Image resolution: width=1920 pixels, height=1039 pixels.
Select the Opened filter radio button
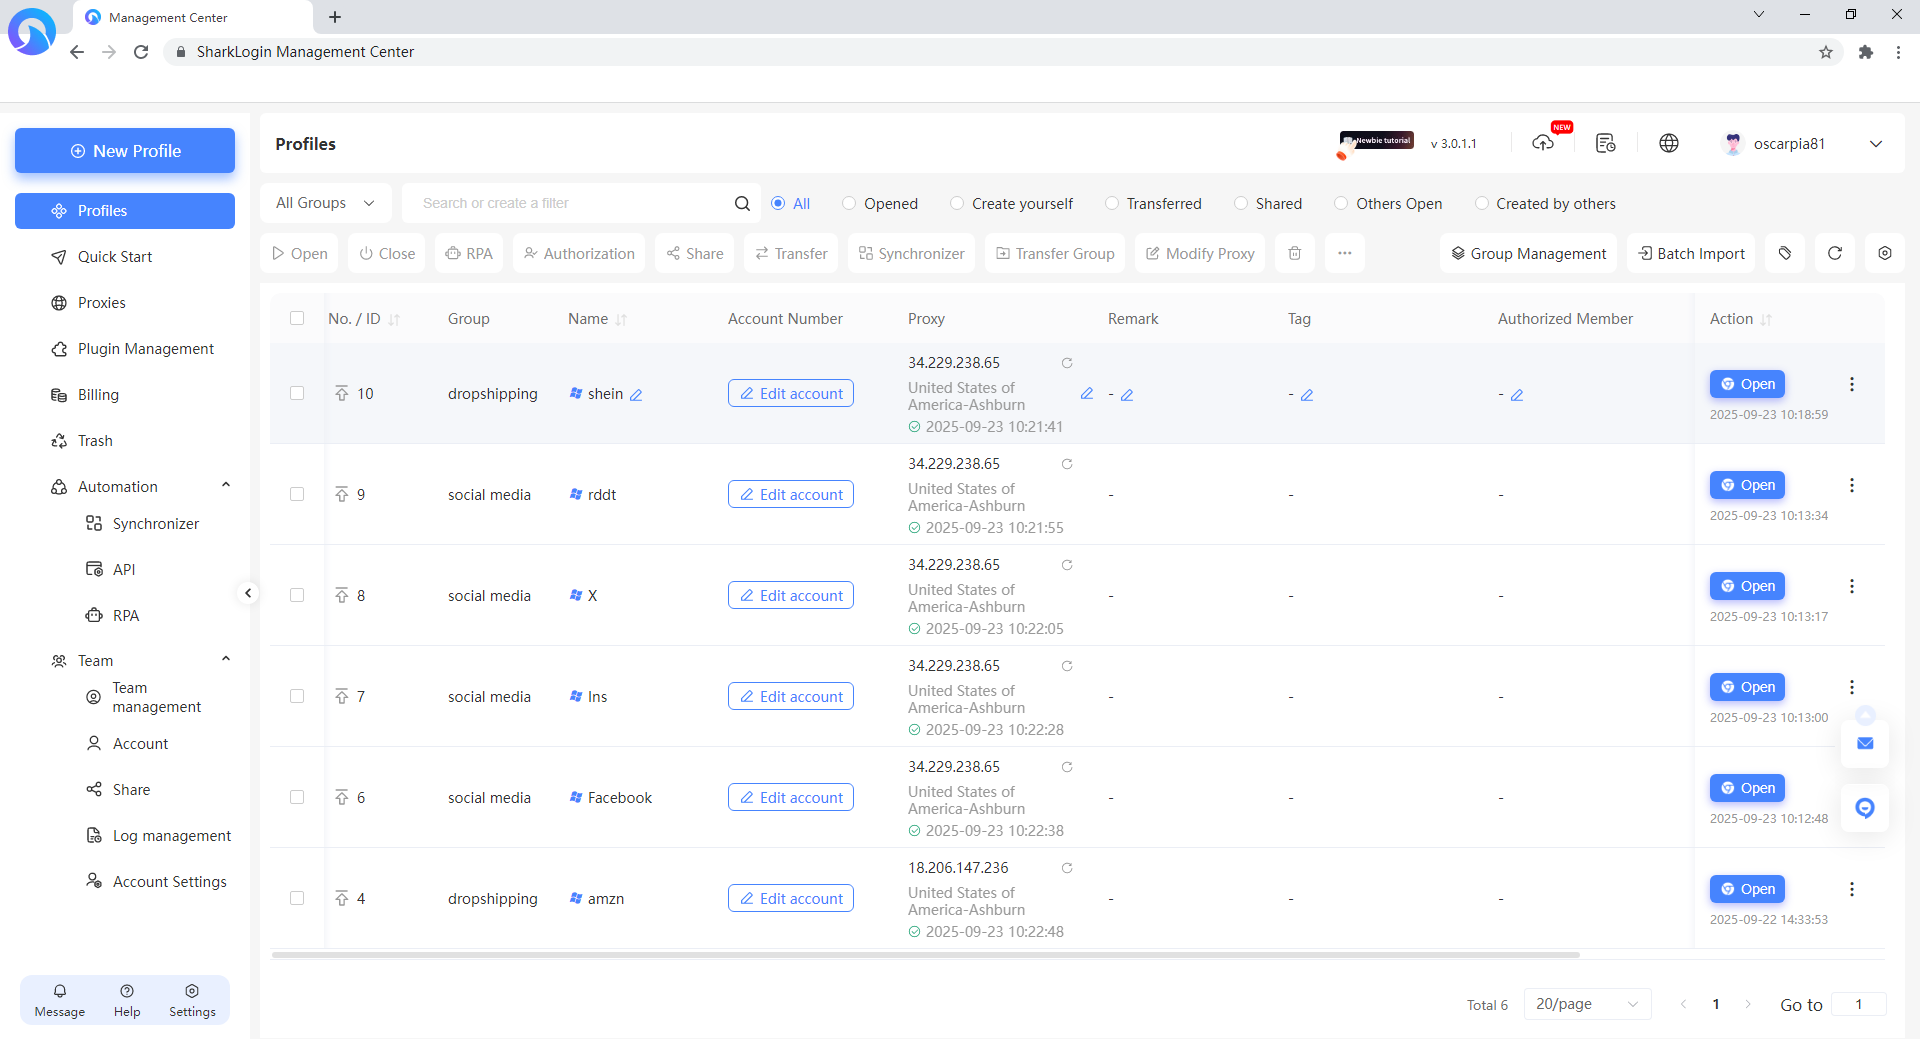coord(849,203)
